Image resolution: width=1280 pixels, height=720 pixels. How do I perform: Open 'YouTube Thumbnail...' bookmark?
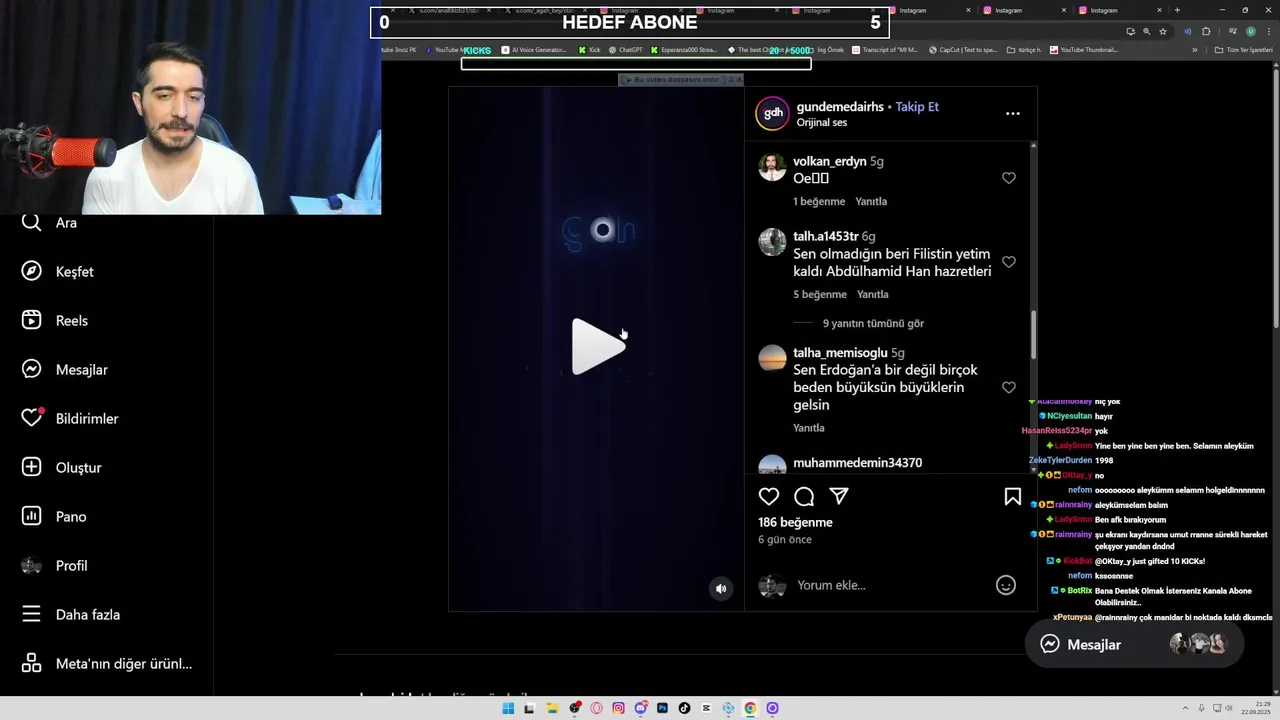click(x=1083, y=50)
